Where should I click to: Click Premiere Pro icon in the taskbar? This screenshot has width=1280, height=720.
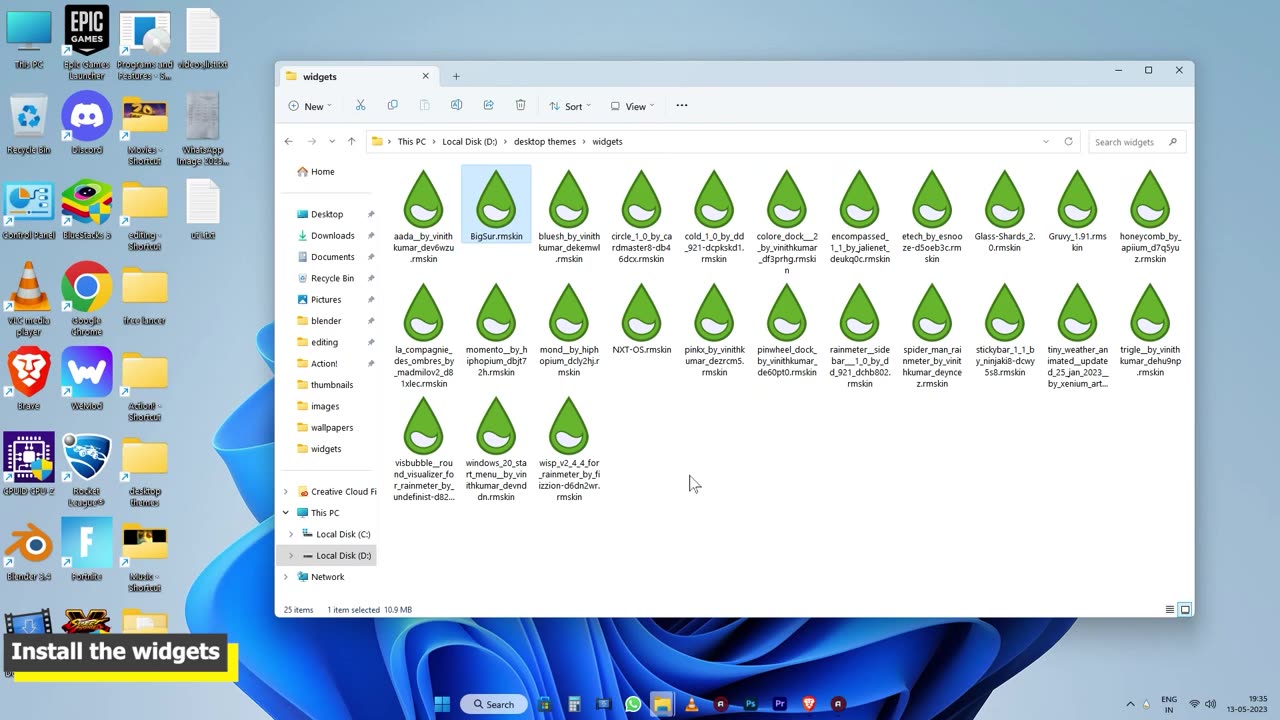tap(779, 704)
